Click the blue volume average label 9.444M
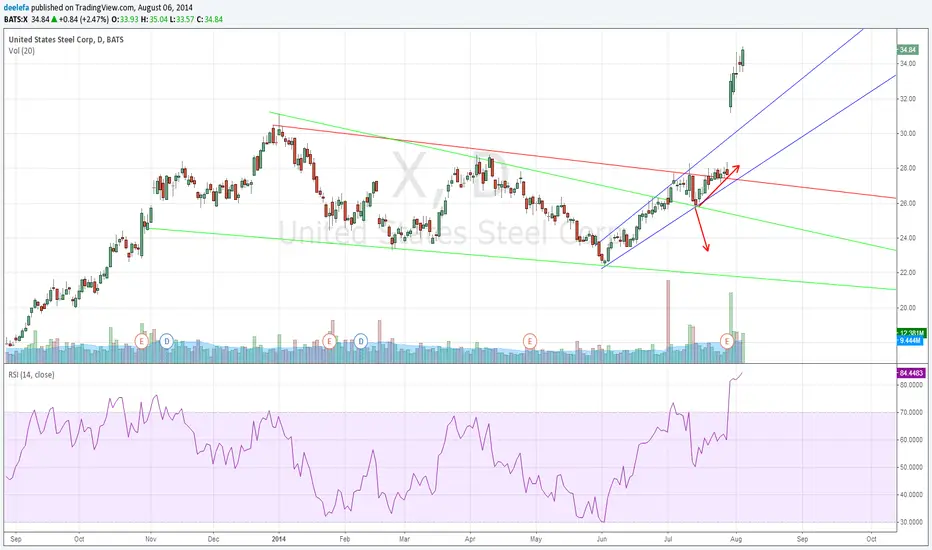Viewport: 932px width, 550px height. [x=910, y=340]
